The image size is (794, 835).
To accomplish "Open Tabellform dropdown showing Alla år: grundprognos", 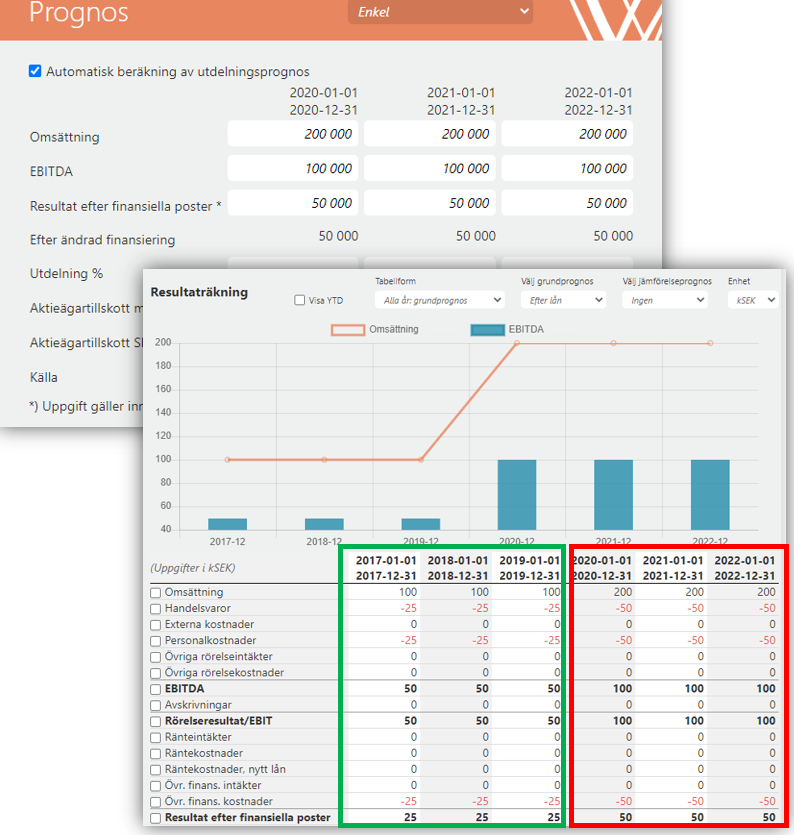I will (440, 300).
